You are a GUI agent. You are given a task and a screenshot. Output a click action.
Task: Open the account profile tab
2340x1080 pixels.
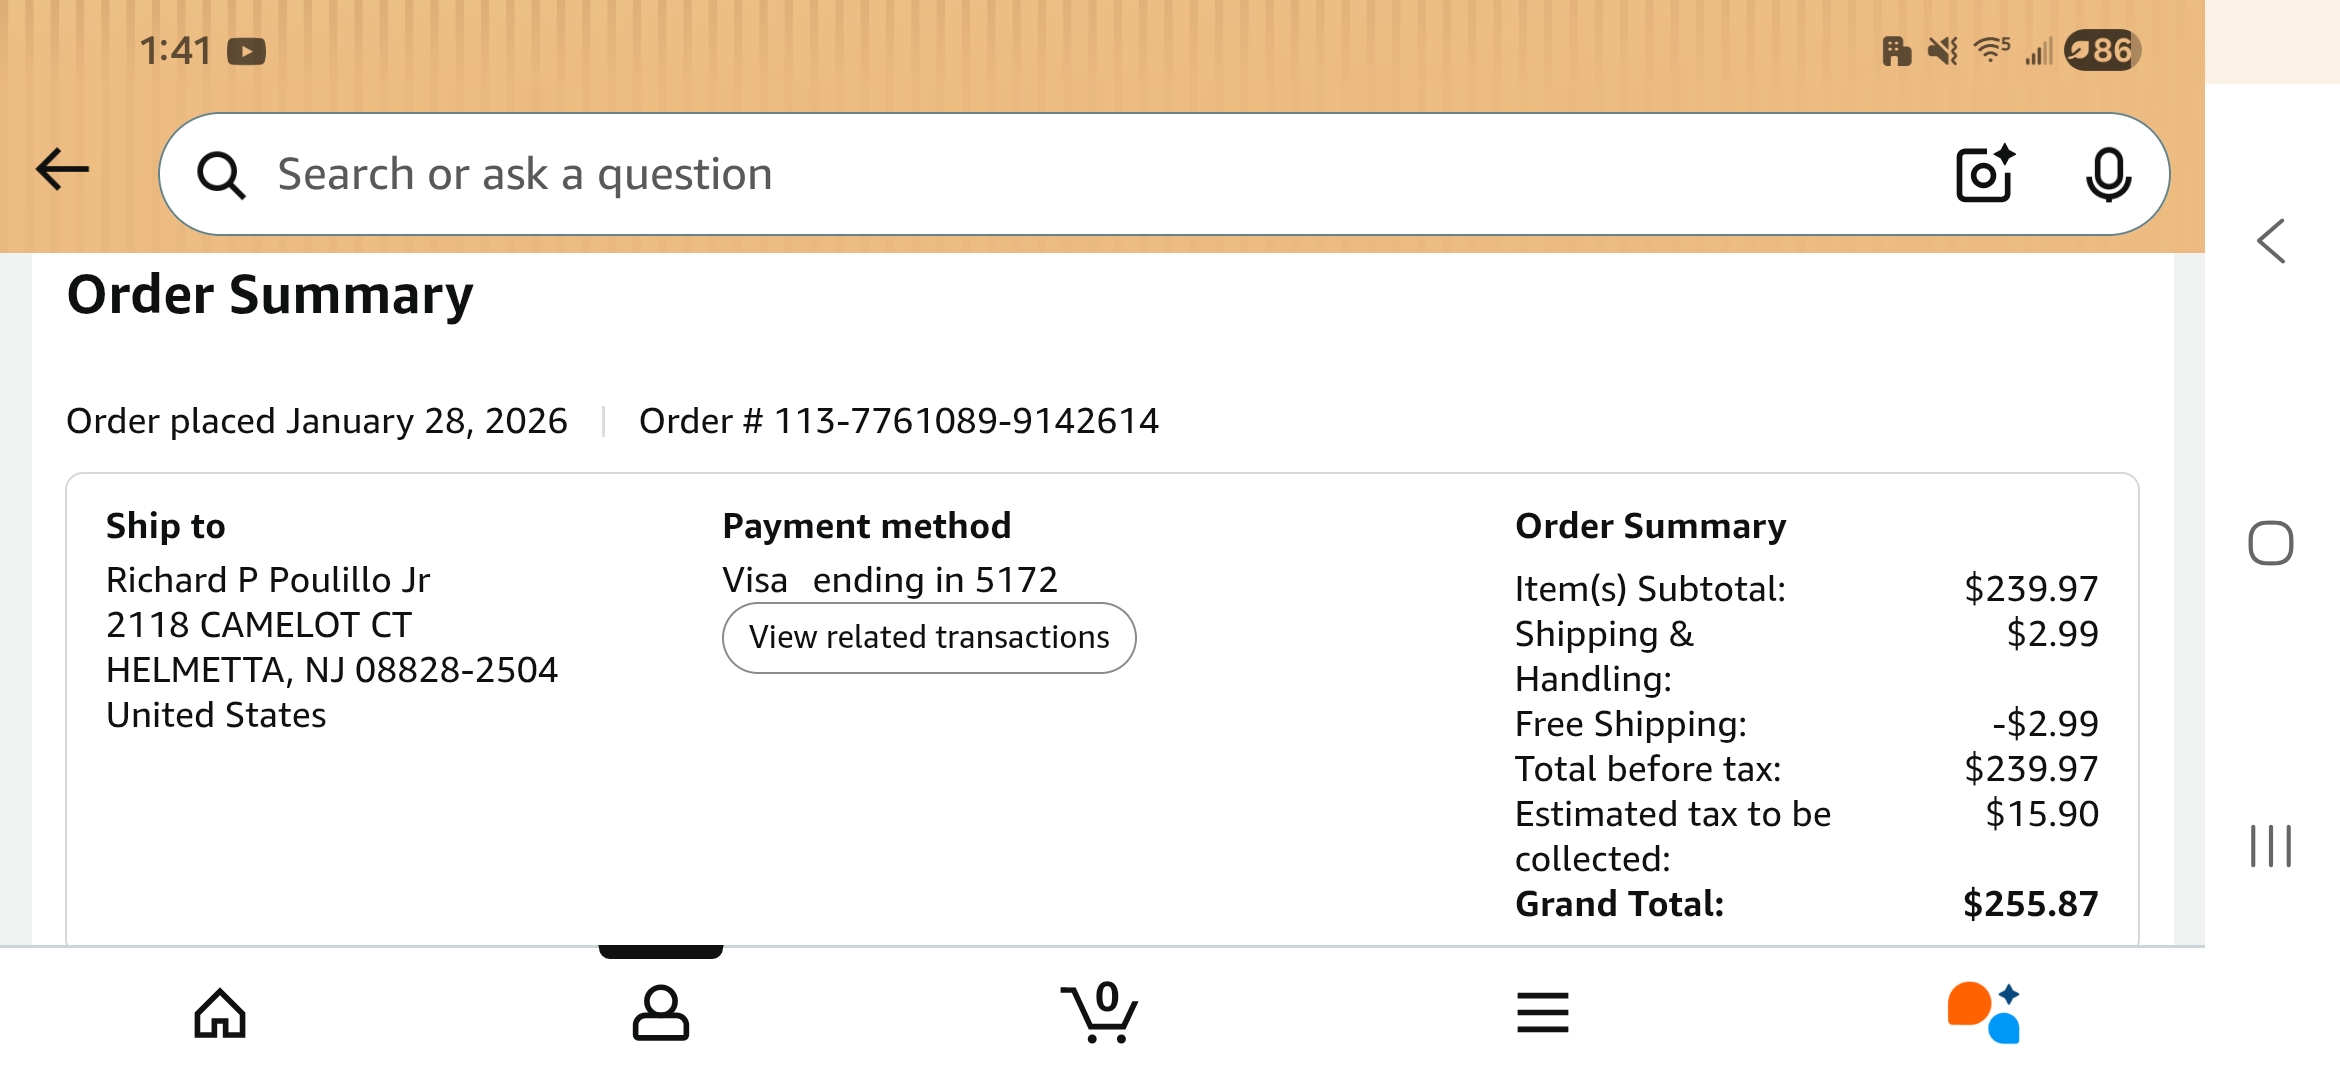coord(661,1013)
